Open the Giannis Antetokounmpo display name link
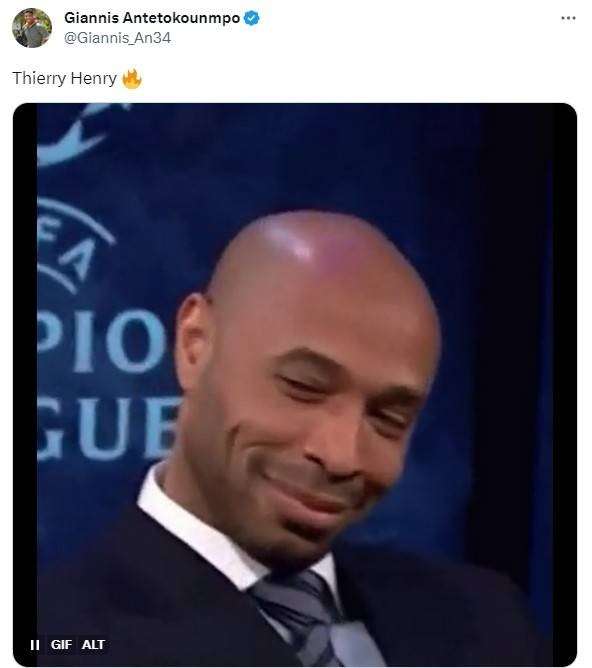Screen dimensions: 592x668 pyautogui.click(x=152, y=18)
